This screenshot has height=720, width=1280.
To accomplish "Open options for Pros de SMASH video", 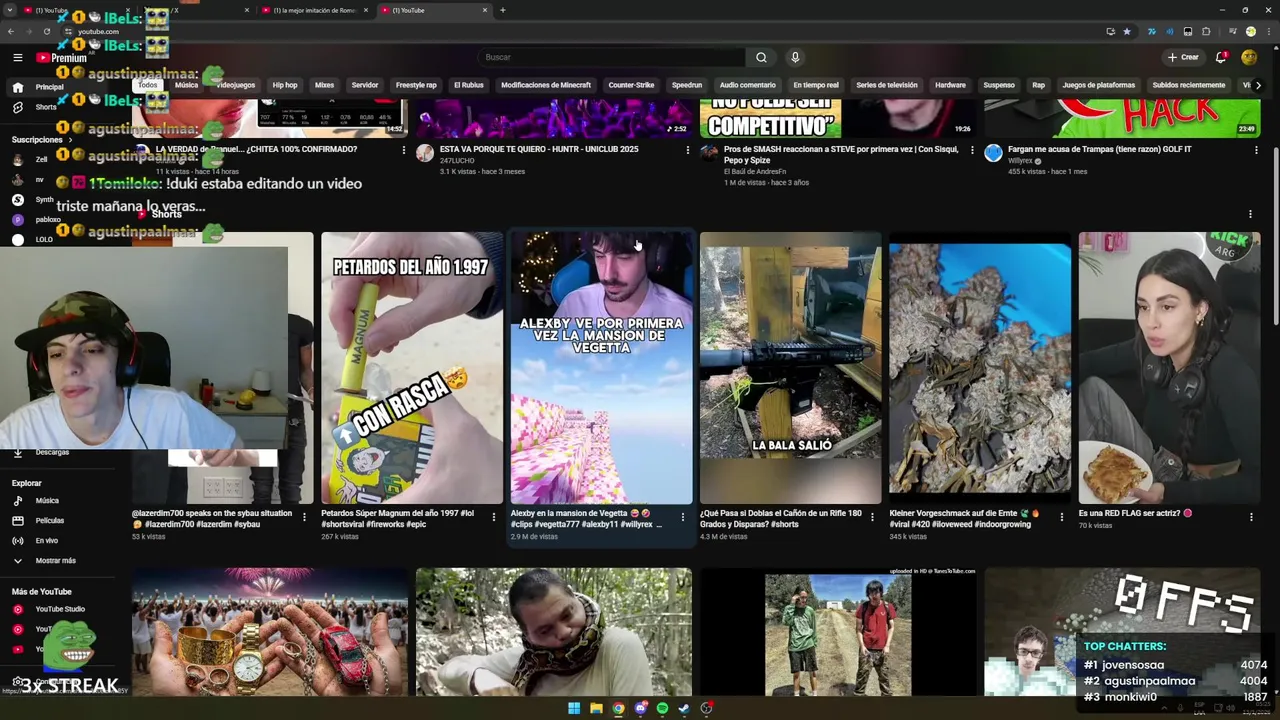I will click(972, 150).
